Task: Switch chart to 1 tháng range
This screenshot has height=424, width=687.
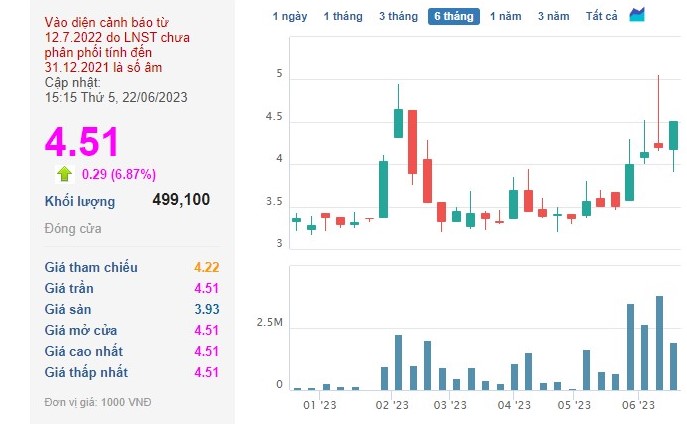Action: click(342, 16)
